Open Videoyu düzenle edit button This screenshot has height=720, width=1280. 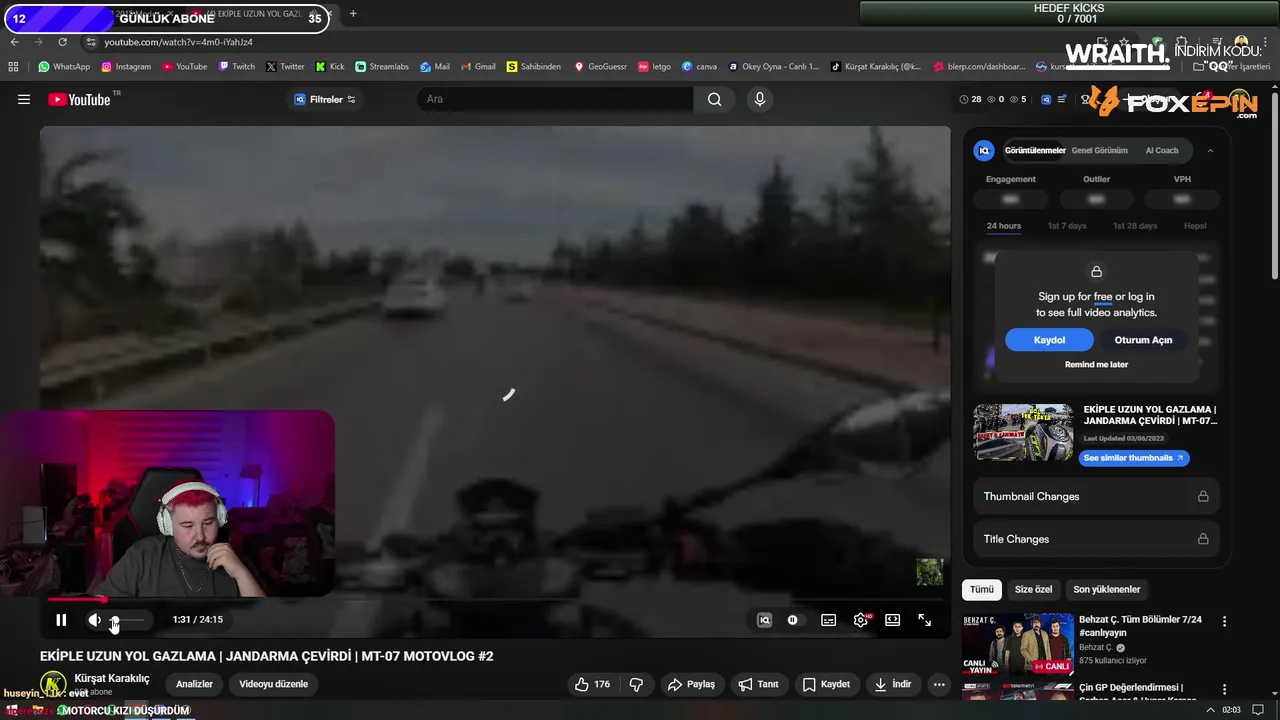(273, 684)
